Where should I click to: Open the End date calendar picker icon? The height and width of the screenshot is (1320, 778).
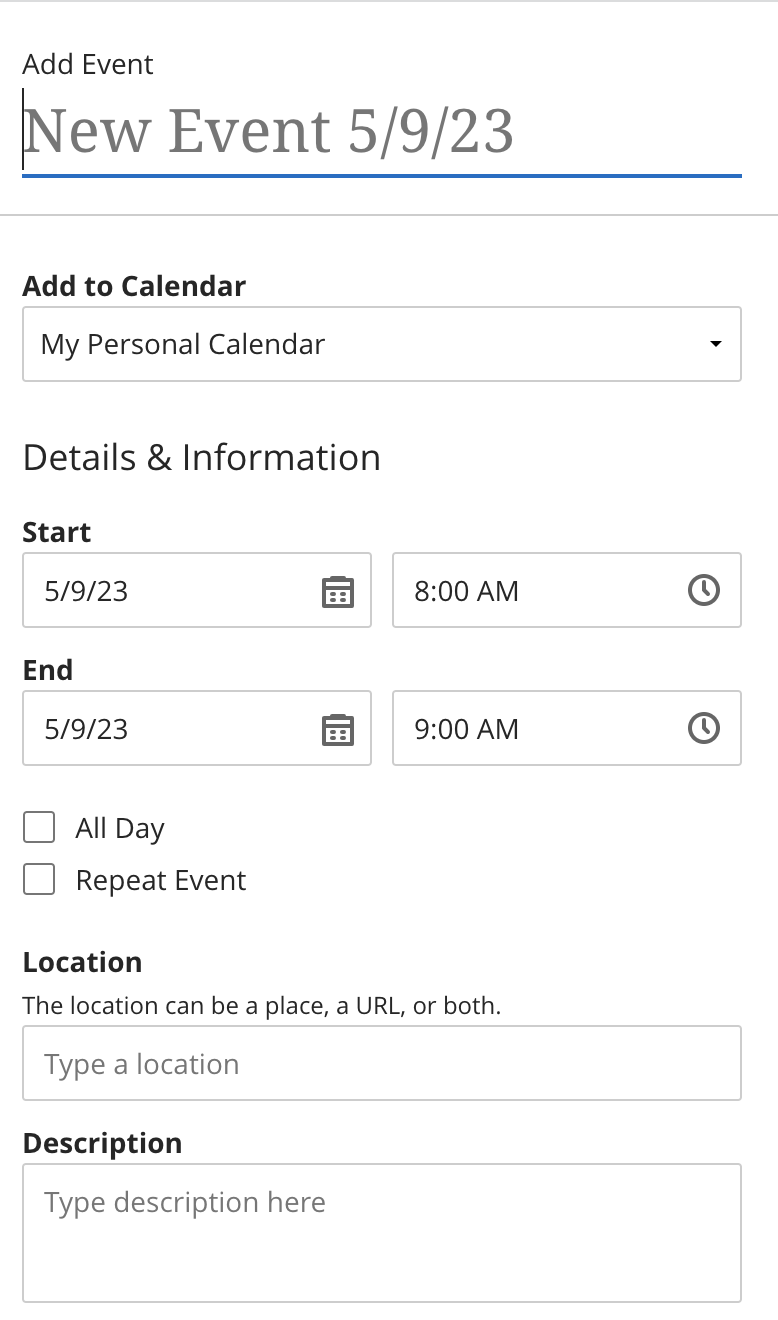point(338,729)
